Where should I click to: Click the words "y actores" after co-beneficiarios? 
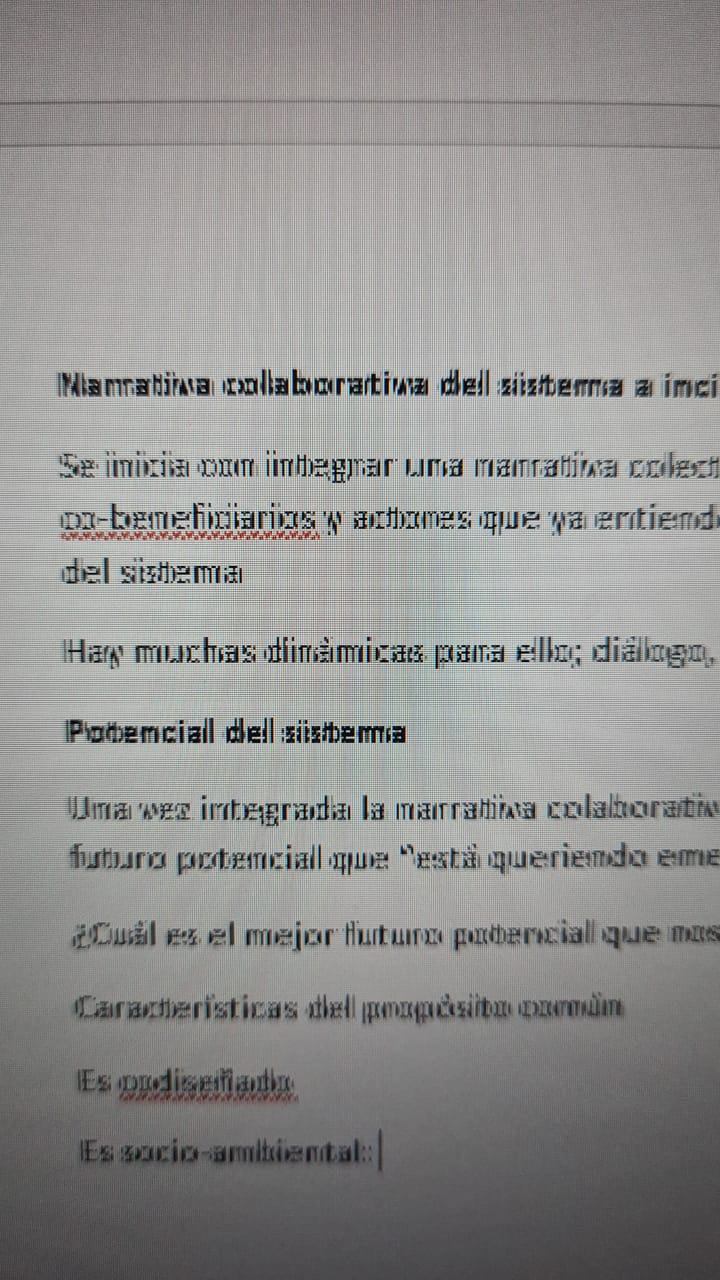(385, 519)
